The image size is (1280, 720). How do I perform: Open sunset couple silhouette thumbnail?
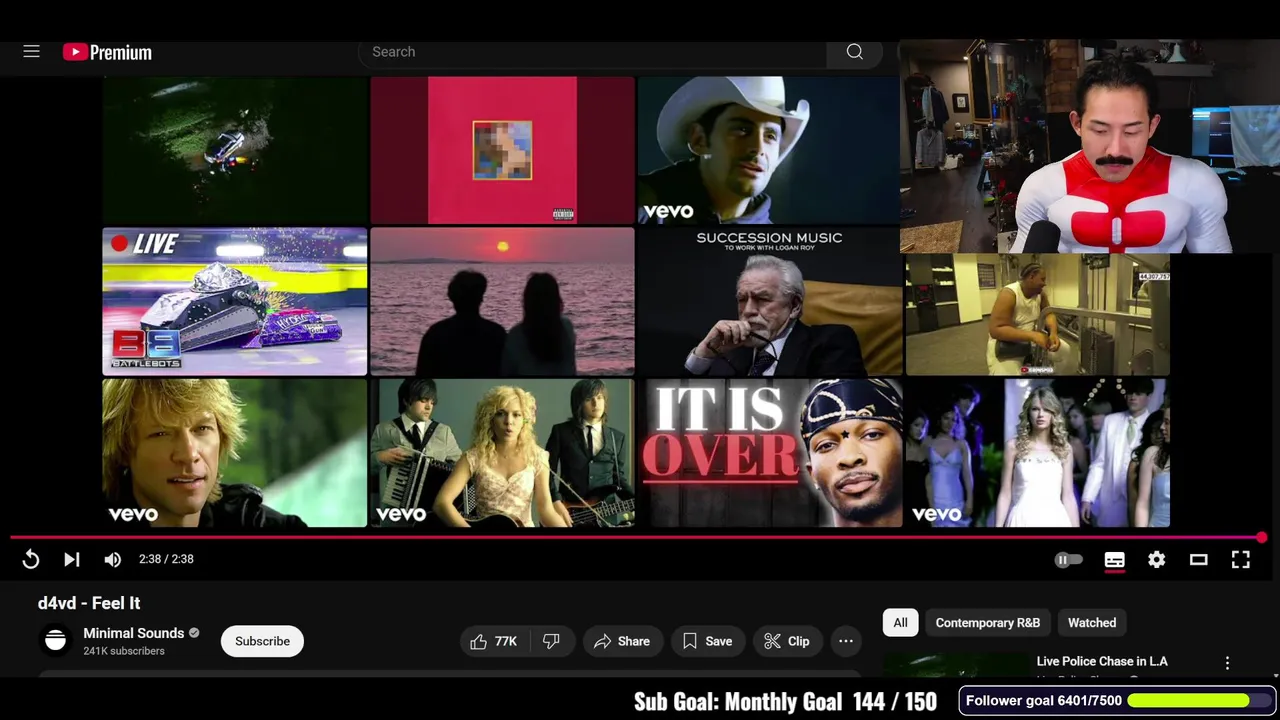[502, 302]
